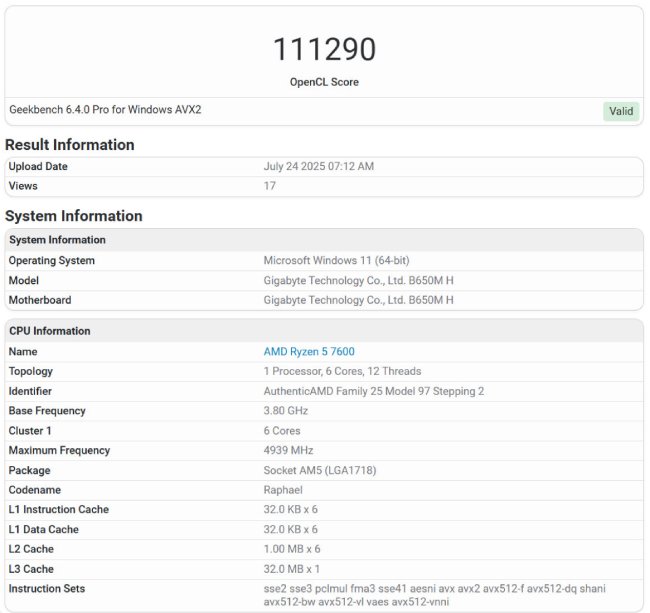This screenshot has width=650, height=613.
Task: Click the Operating System label
Action: click(x=52, y=260)
